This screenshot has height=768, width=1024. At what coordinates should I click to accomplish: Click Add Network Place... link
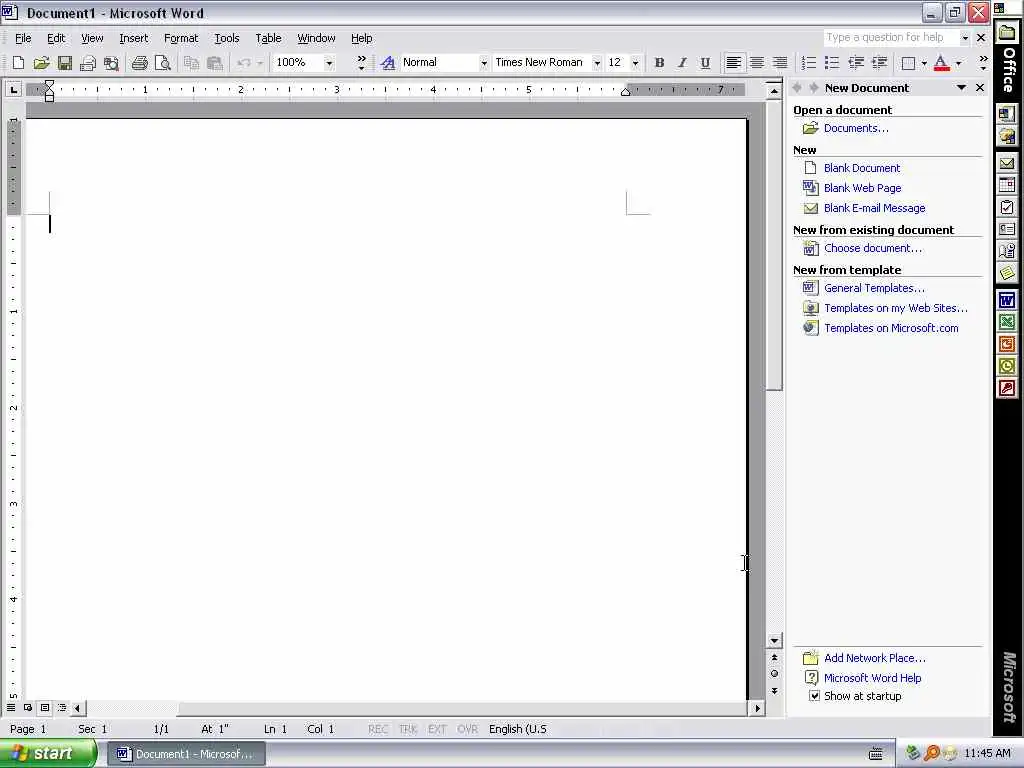[874, 658]
